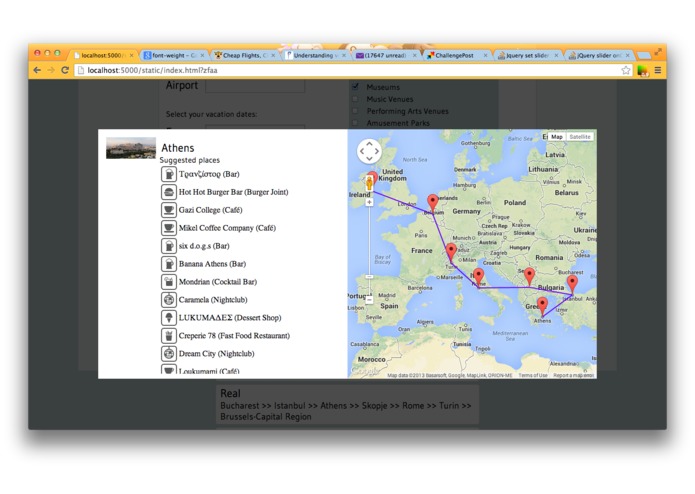Click the nightclub icon beside Dream City
The image size is (695, 494).
pos(168,354)
